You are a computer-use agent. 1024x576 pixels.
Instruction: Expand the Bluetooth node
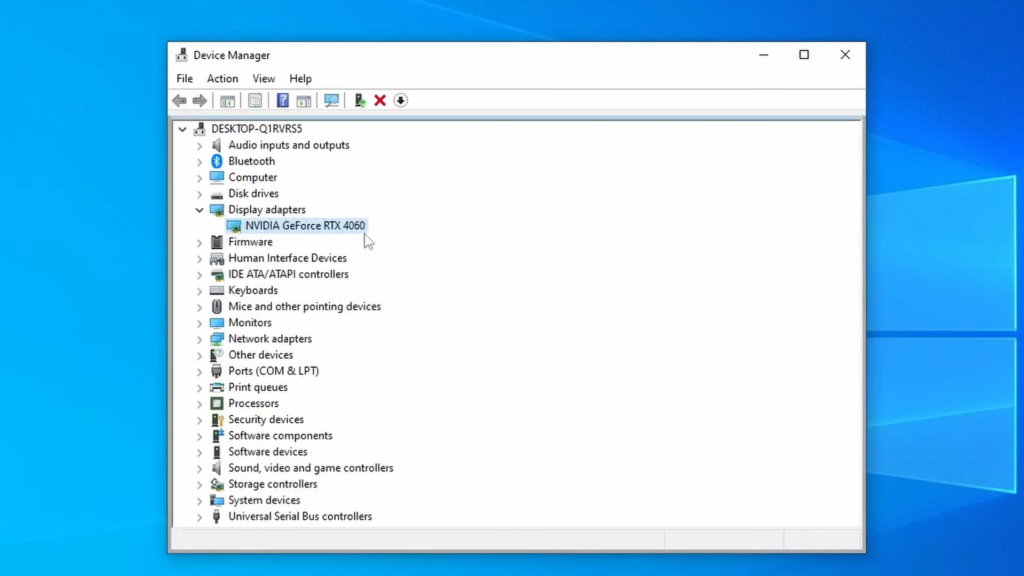point(199,162)
